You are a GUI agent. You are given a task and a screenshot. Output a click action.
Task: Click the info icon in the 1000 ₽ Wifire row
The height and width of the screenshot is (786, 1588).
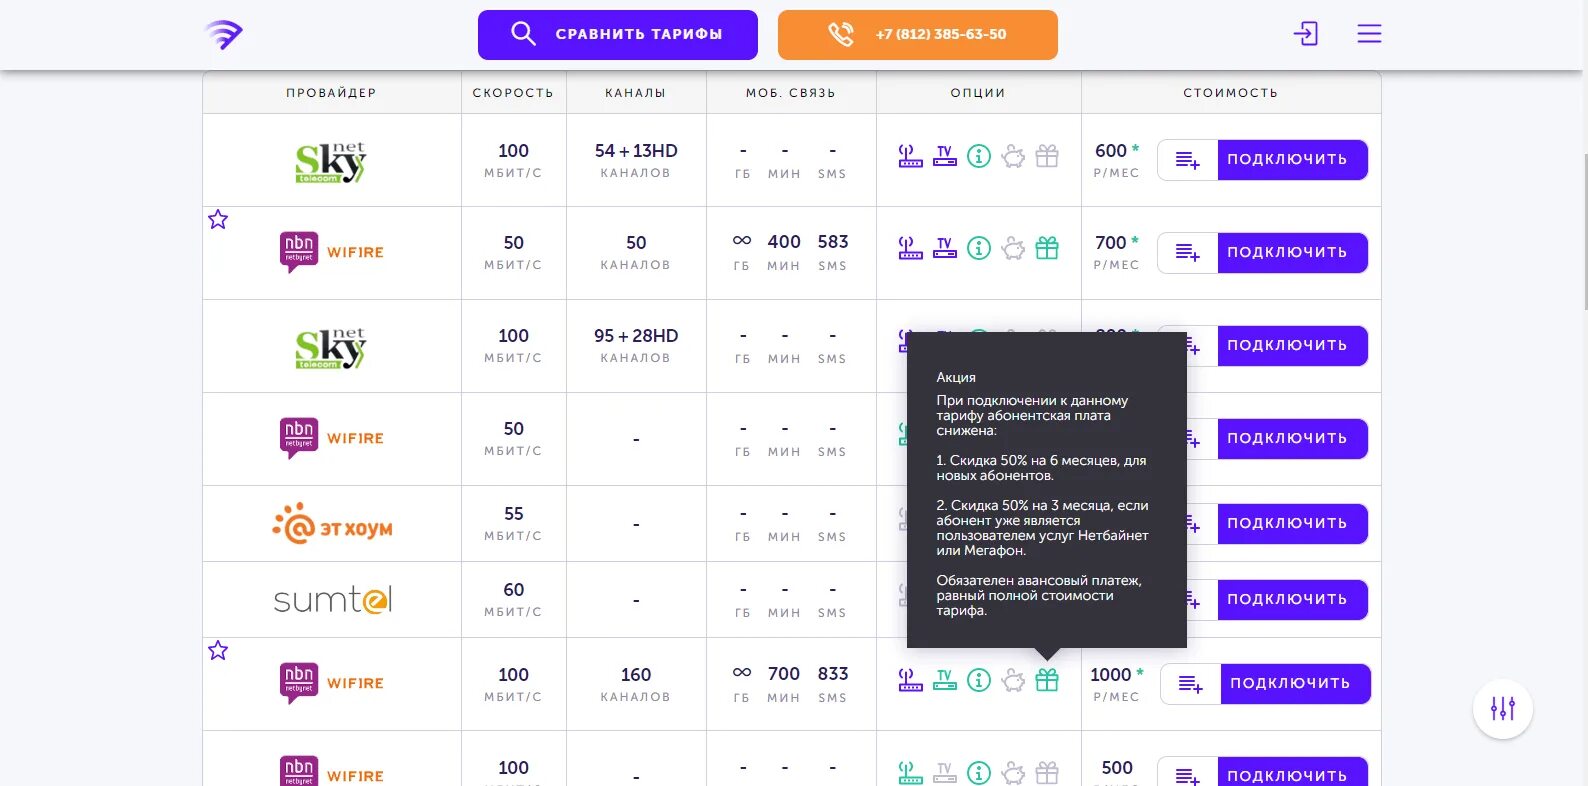[979, 680]
